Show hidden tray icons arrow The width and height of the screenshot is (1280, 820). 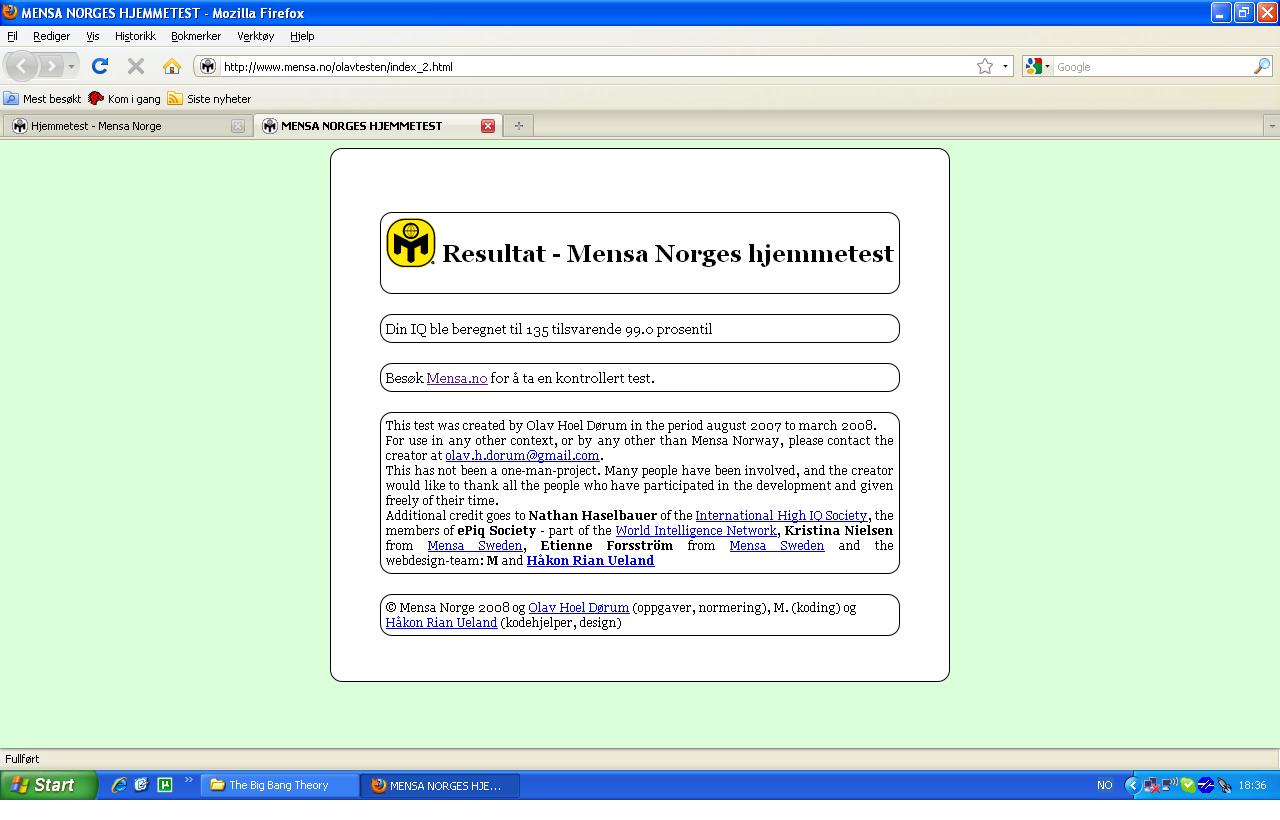(1132, 785)
